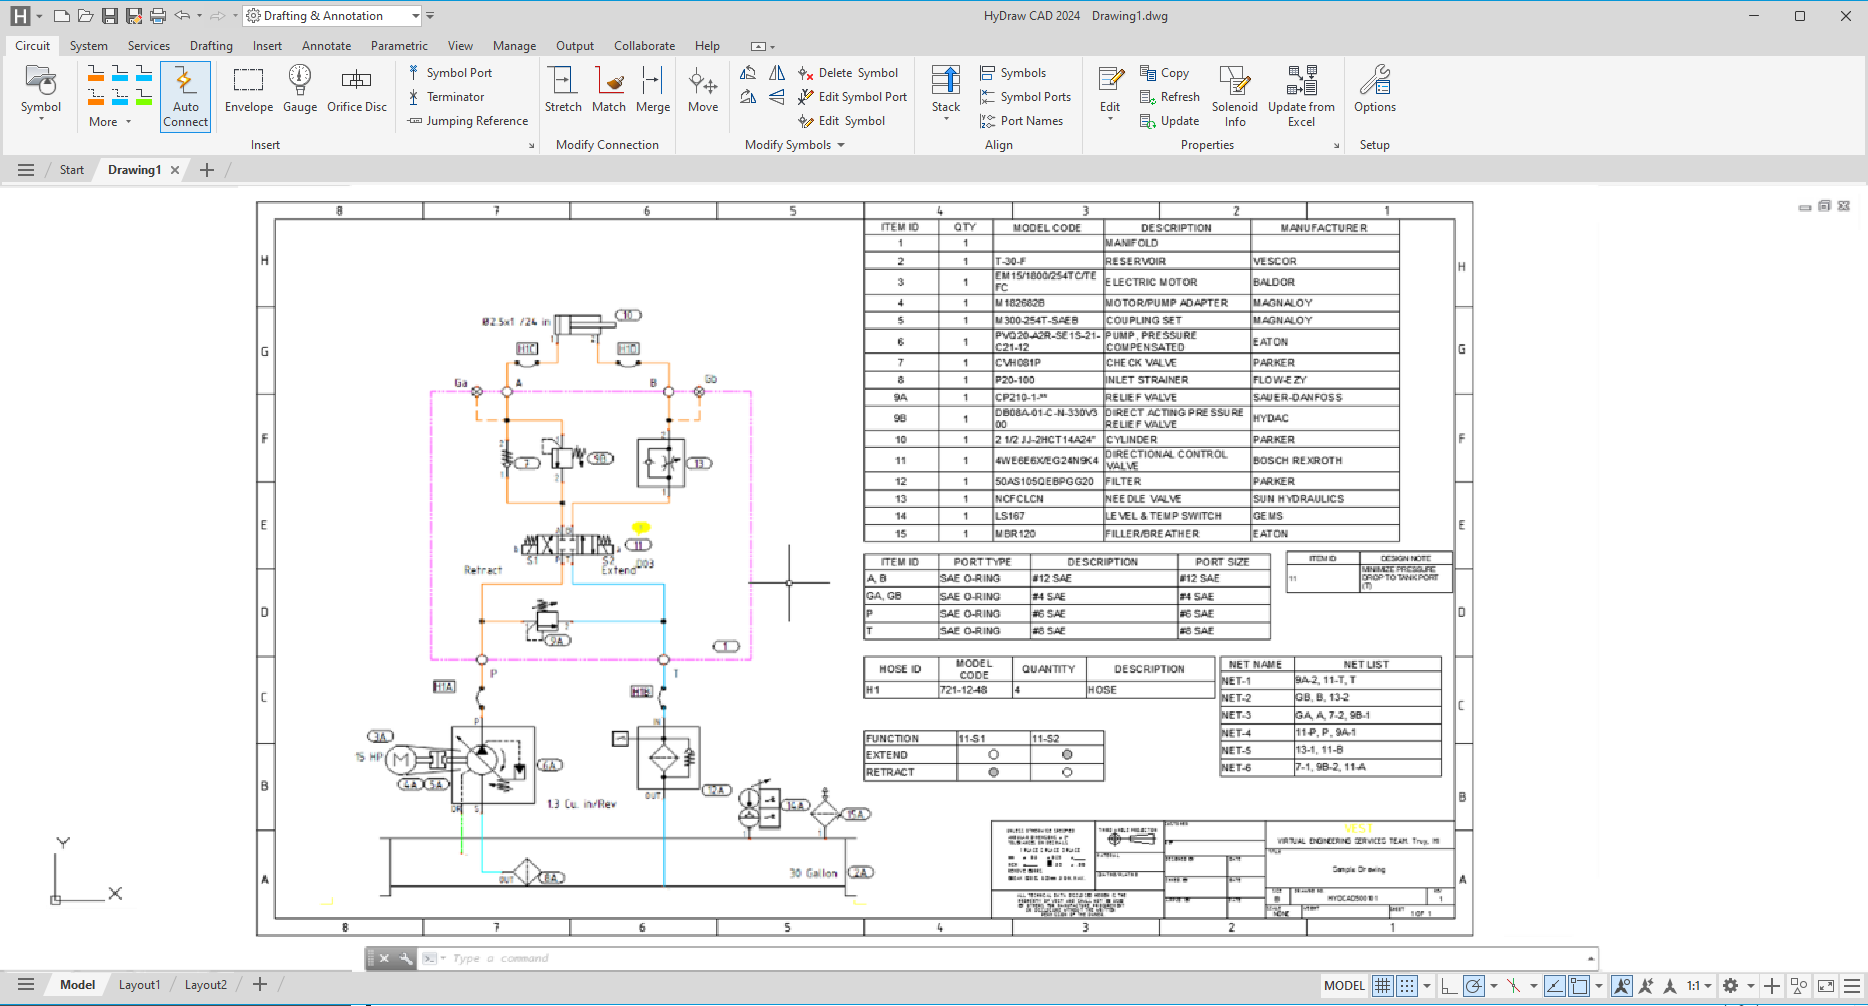The height and width of the screenshot is (1006, 1868).
Task: Switch to the Services ribbon tab
Action: coord(148,46)
